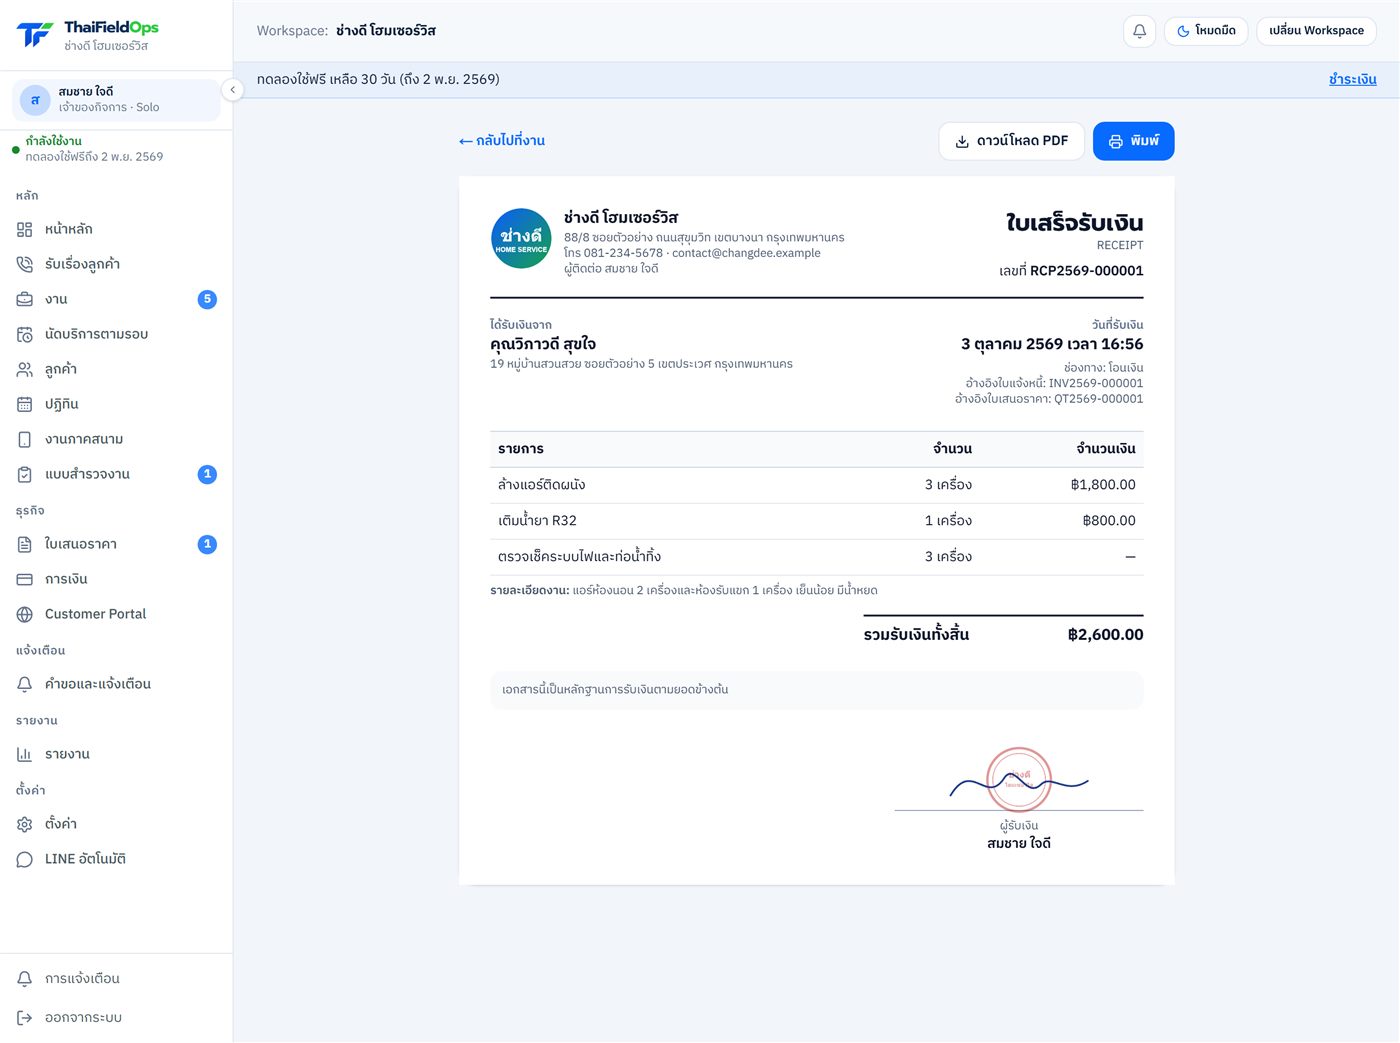Click receipt number RCP2569-000001

point(1086,271)
